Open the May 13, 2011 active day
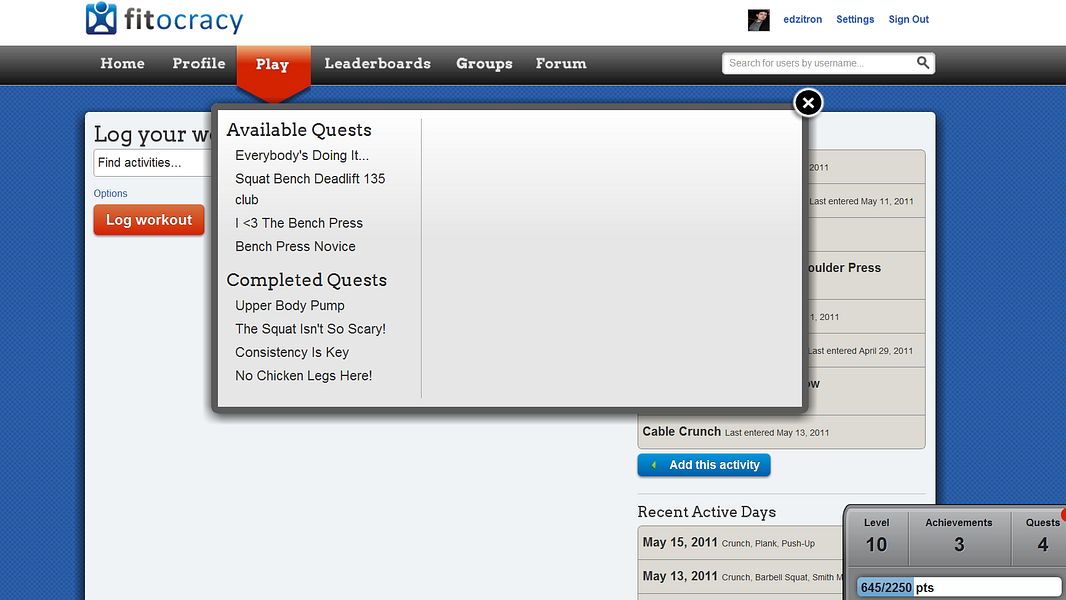This screenshot has width=1066, height=600. coord(741,577)
